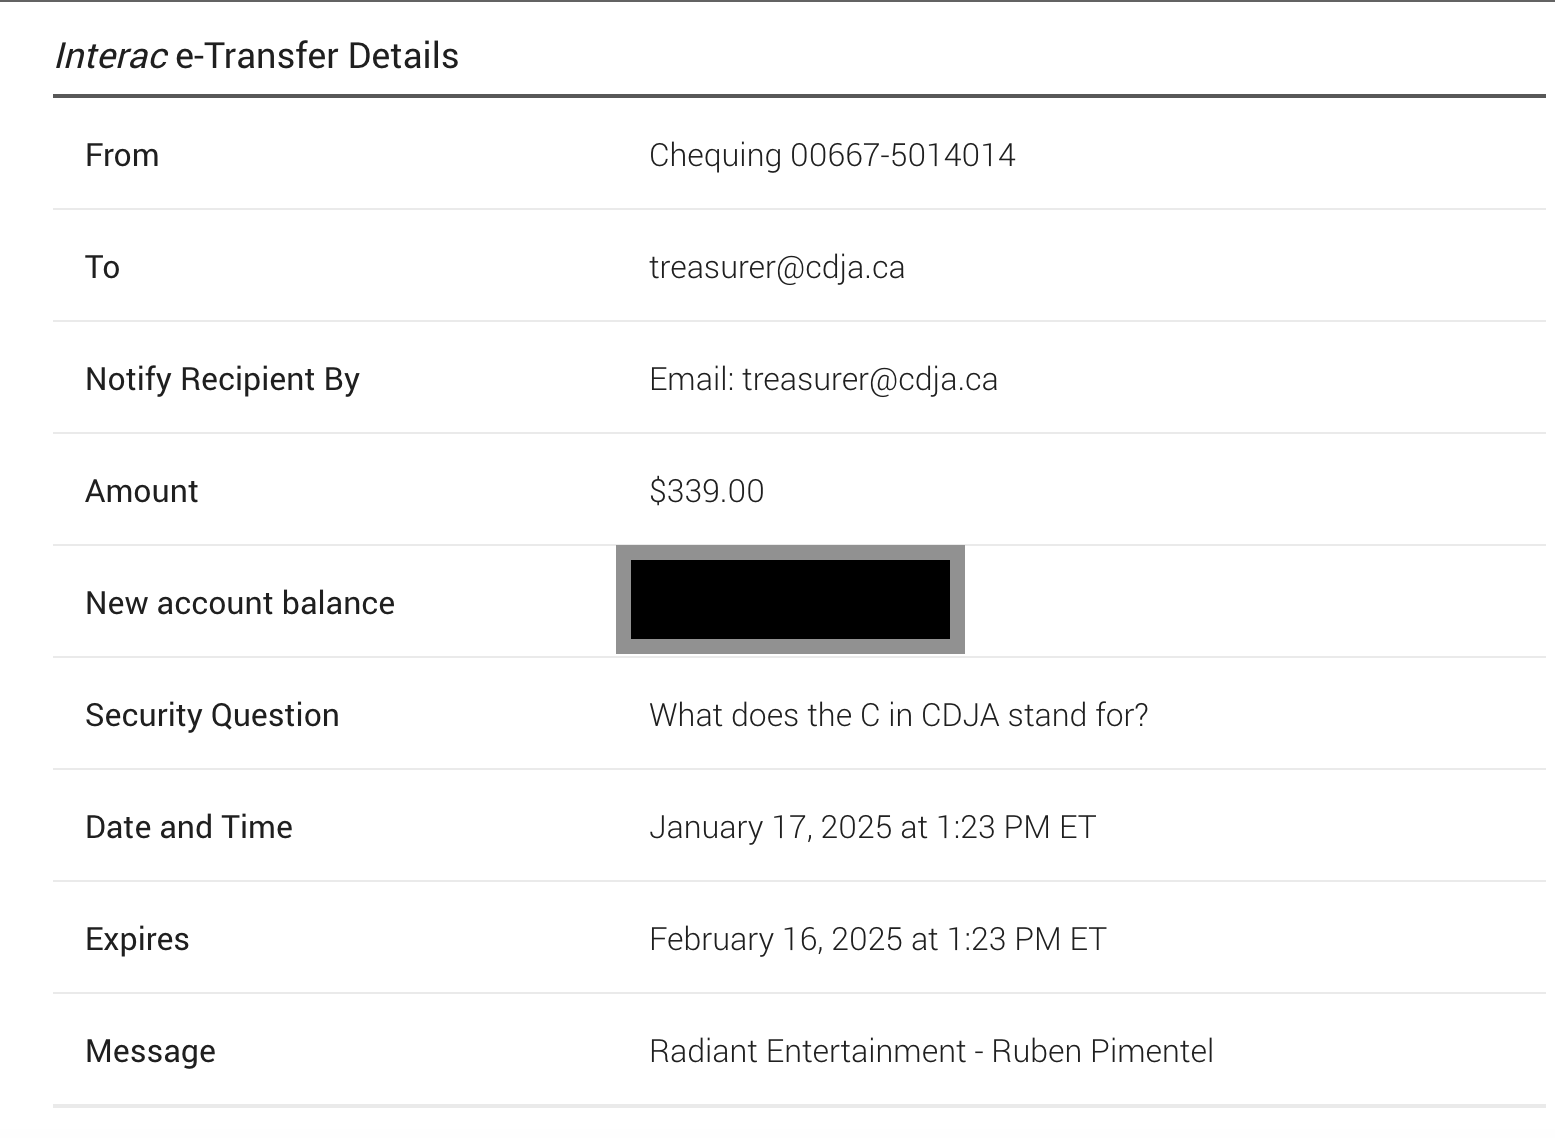Click the Message row label
The width and height of the screenshot is (1555, 1138).
coord(151,1052)
